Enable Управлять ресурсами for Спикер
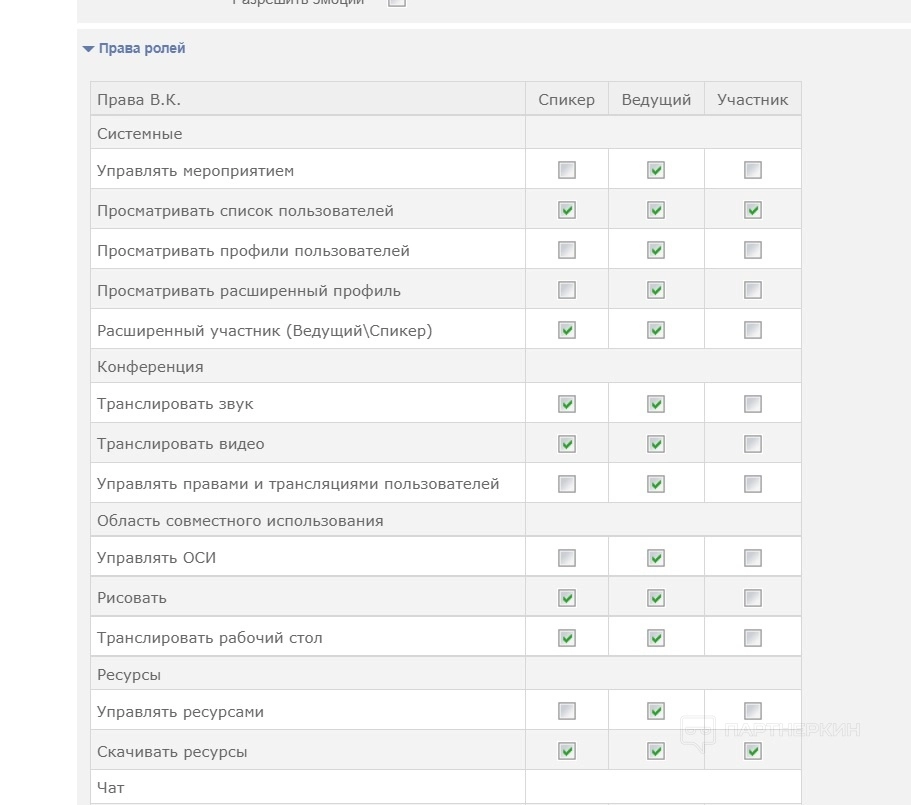911x805 pixels. pyautogui.click(x=567, y=711)
